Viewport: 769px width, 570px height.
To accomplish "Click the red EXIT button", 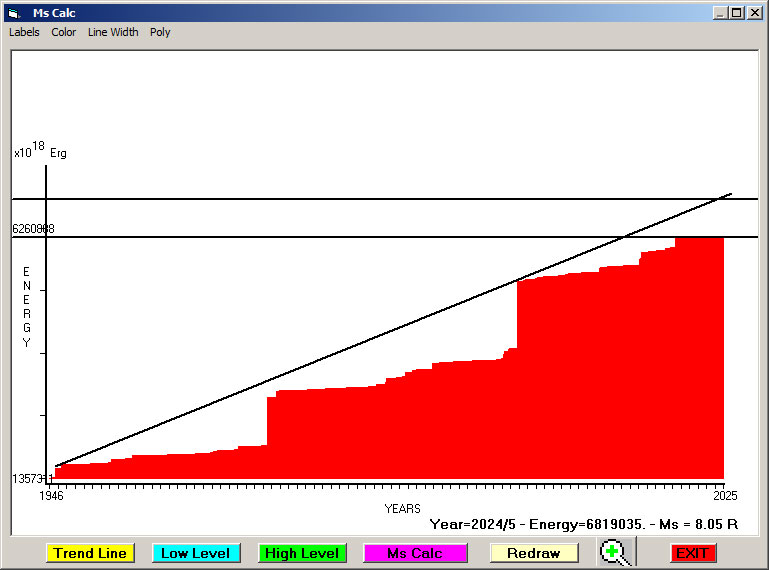I will coord(692,553).
